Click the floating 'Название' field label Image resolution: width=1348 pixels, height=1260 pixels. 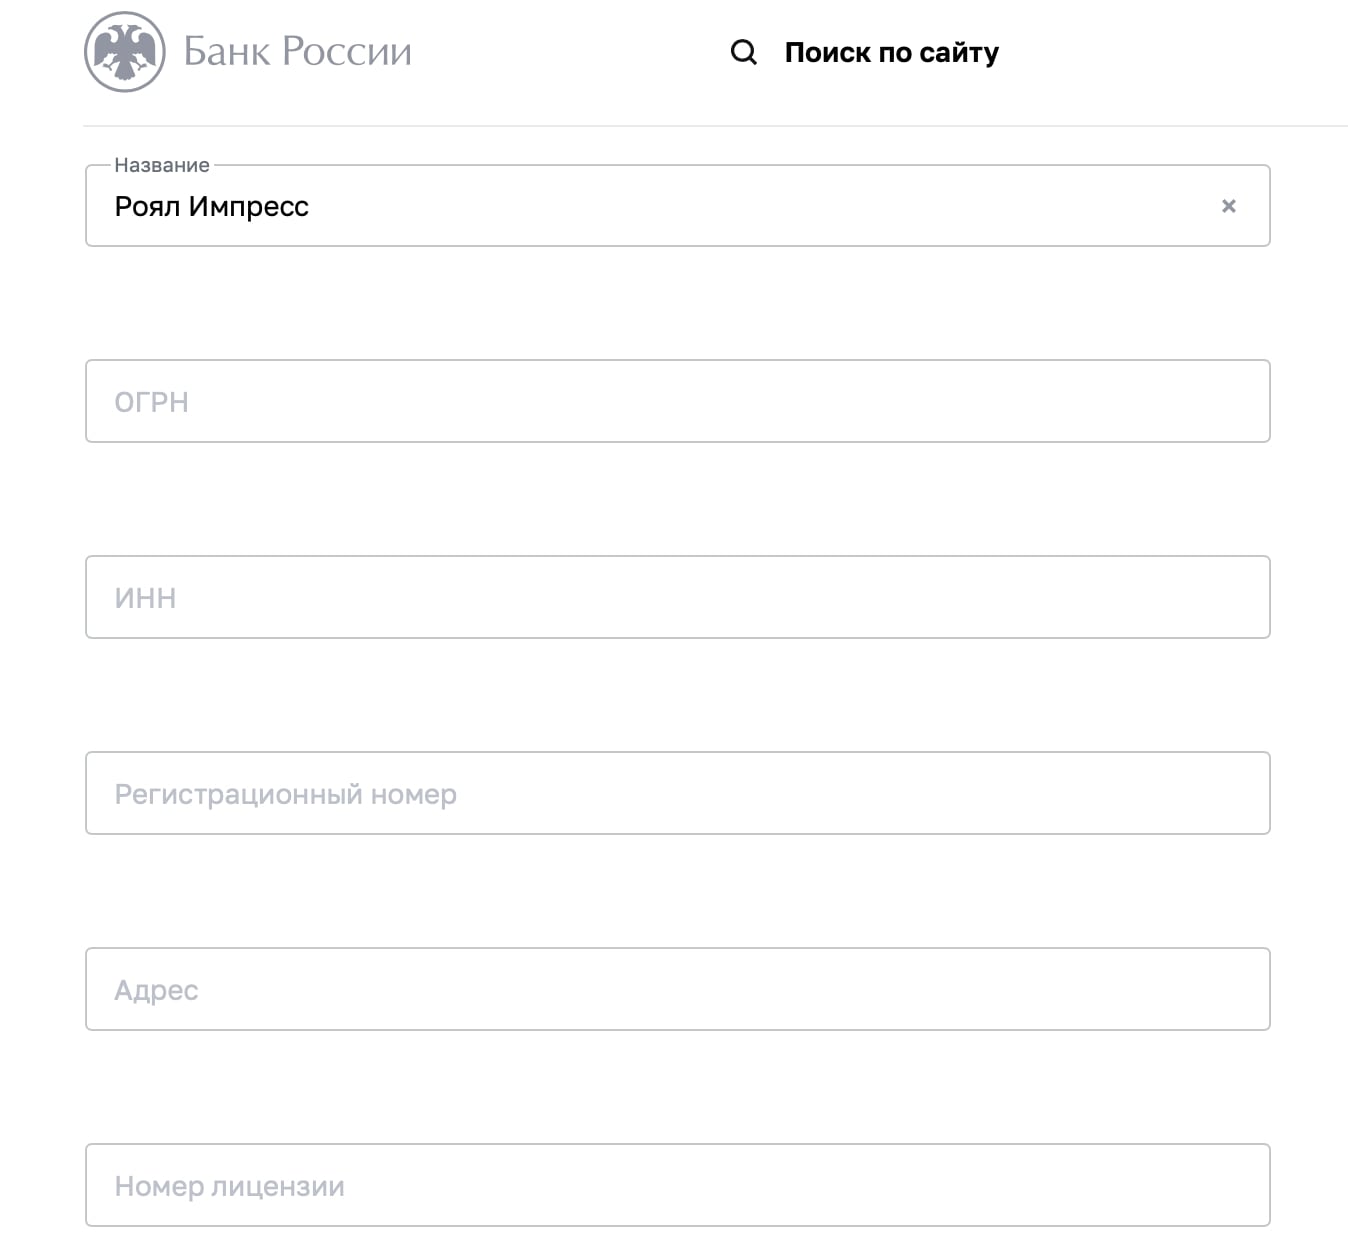162,165
